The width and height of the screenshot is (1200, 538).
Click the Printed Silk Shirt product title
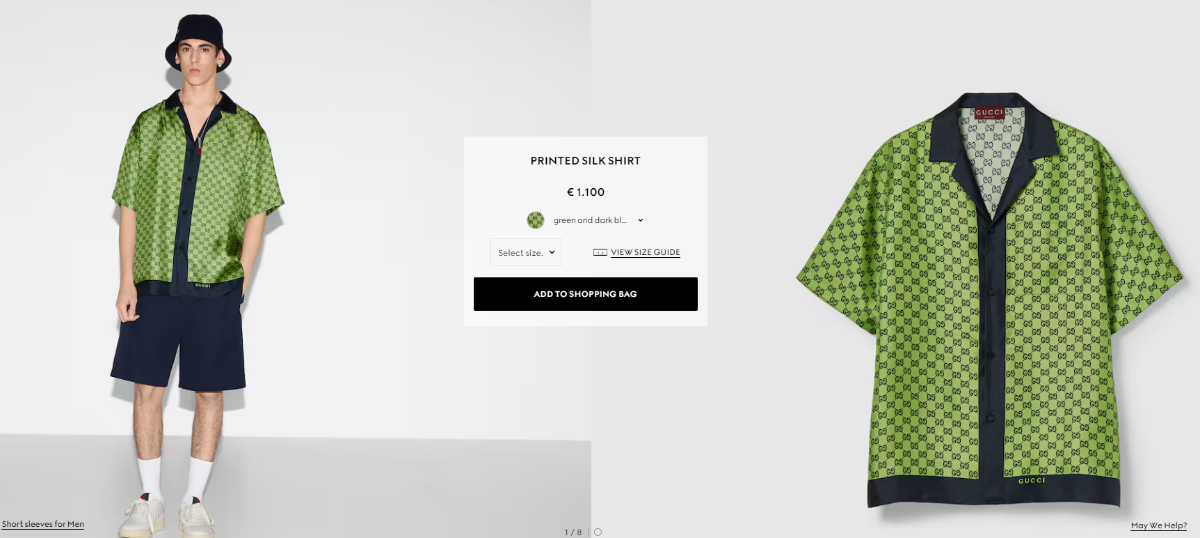point(586,161)
